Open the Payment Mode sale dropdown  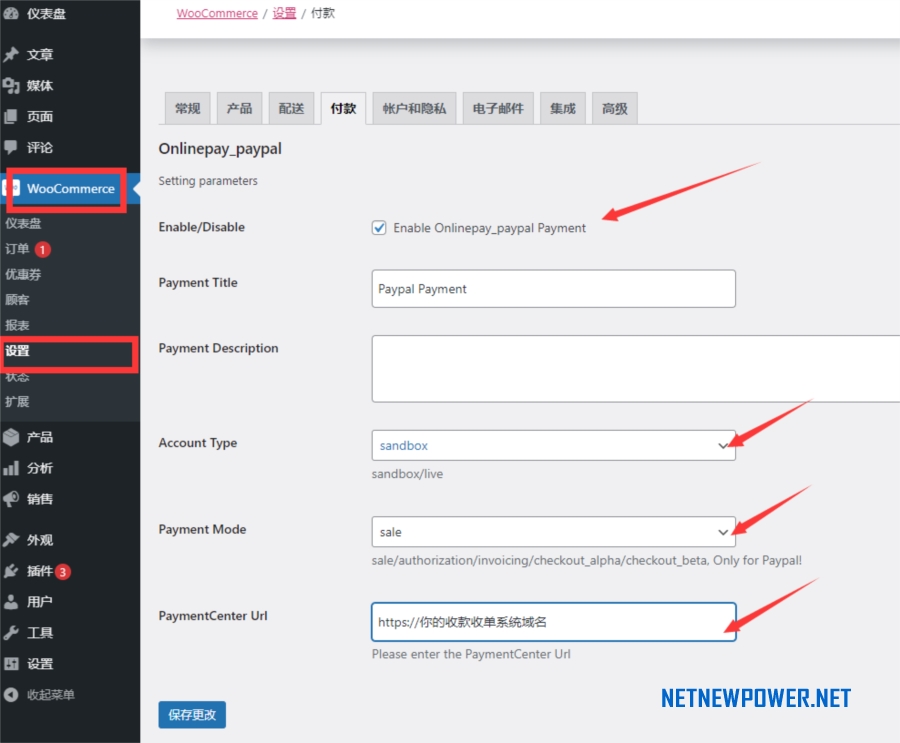coord(553,532)
